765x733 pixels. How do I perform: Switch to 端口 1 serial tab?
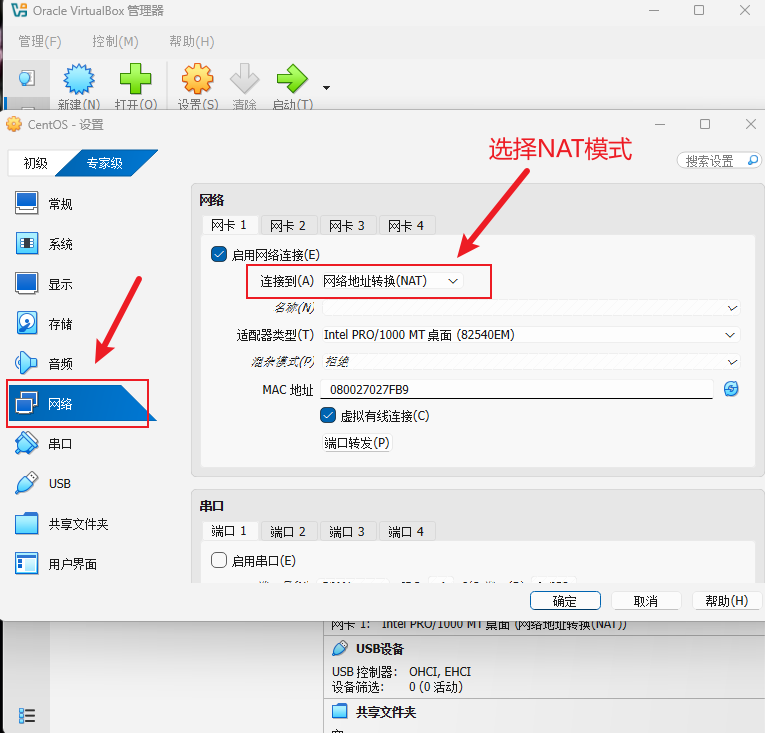230,531
